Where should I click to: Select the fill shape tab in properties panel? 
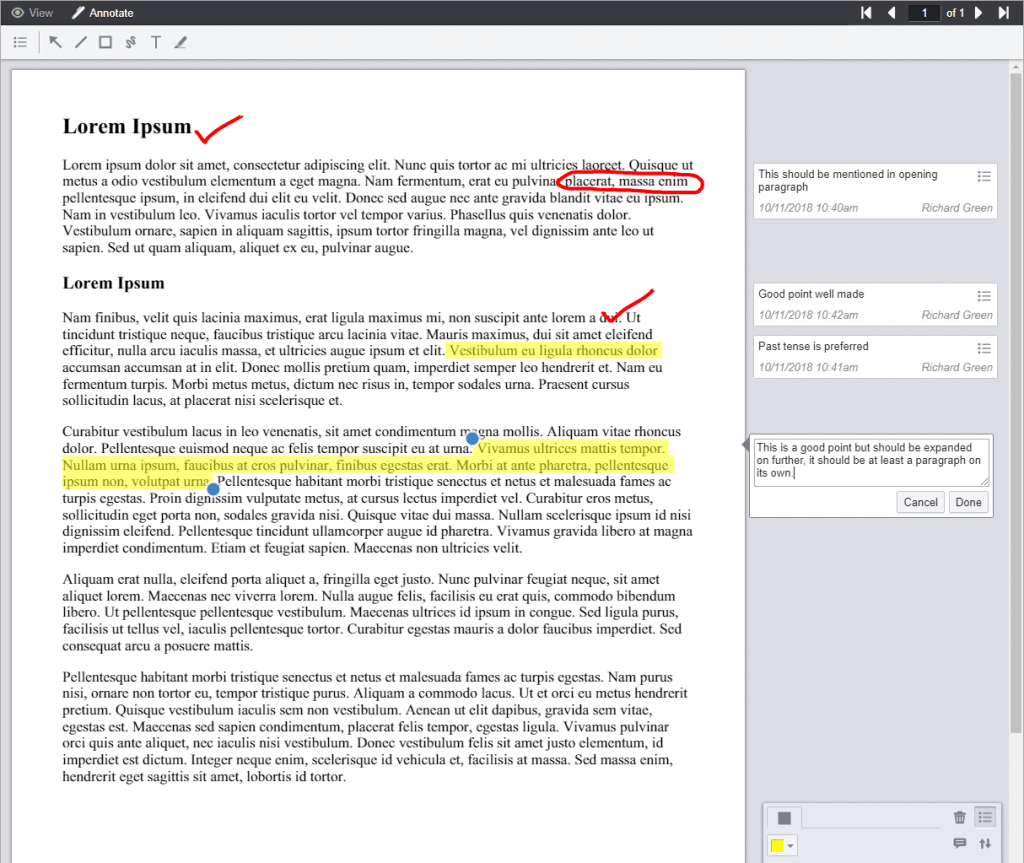point(784,817)
